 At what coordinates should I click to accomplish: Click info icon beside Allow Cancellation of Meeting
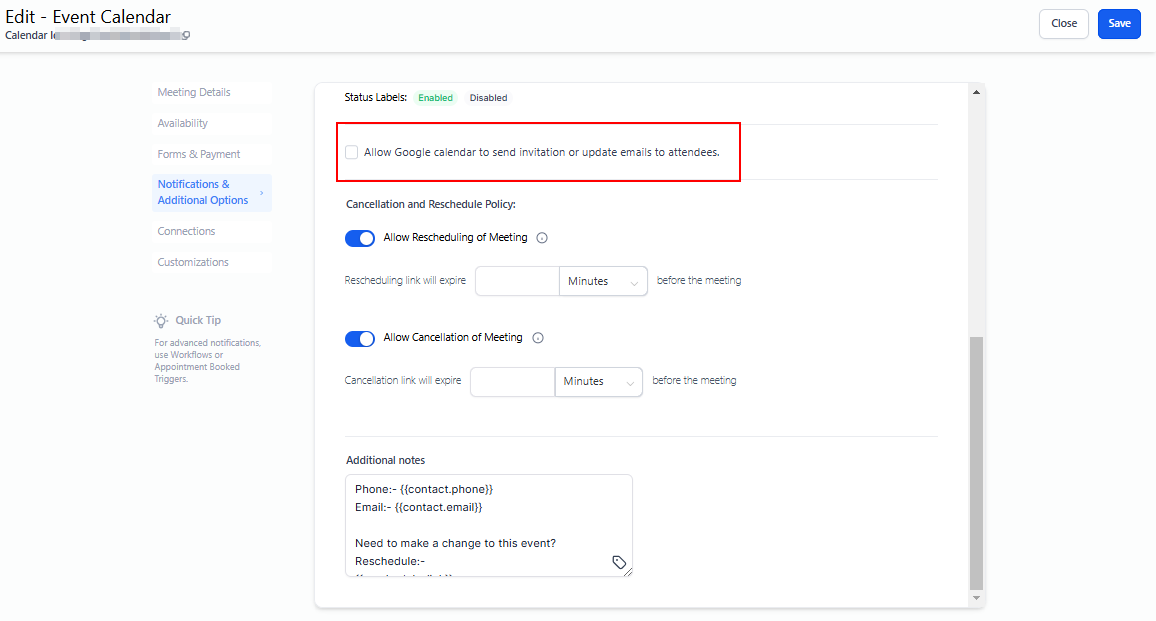click(x=538, y=338)
